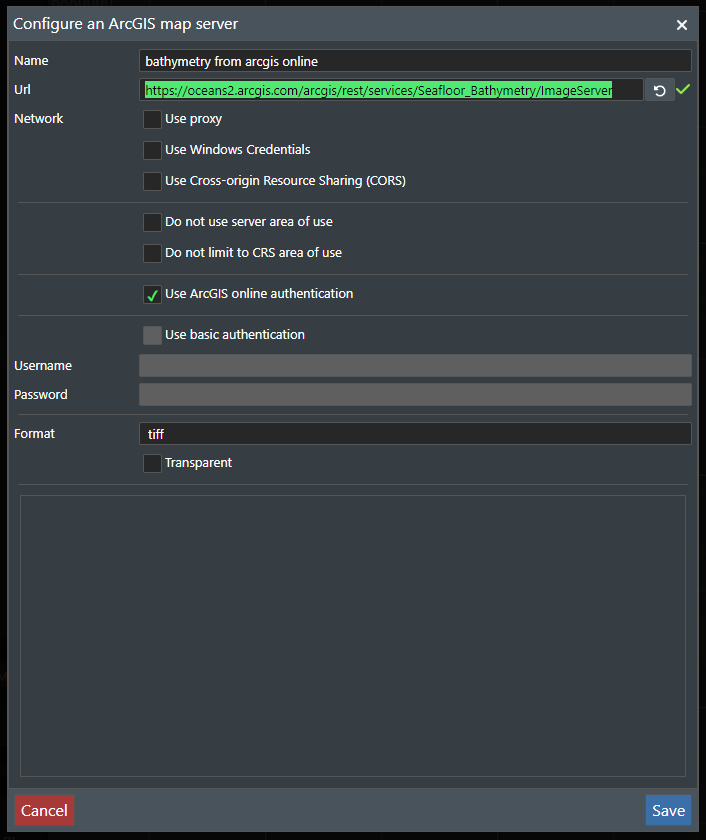Click the Network label
The width and height of the screenshot is (706, 840).
39,118
